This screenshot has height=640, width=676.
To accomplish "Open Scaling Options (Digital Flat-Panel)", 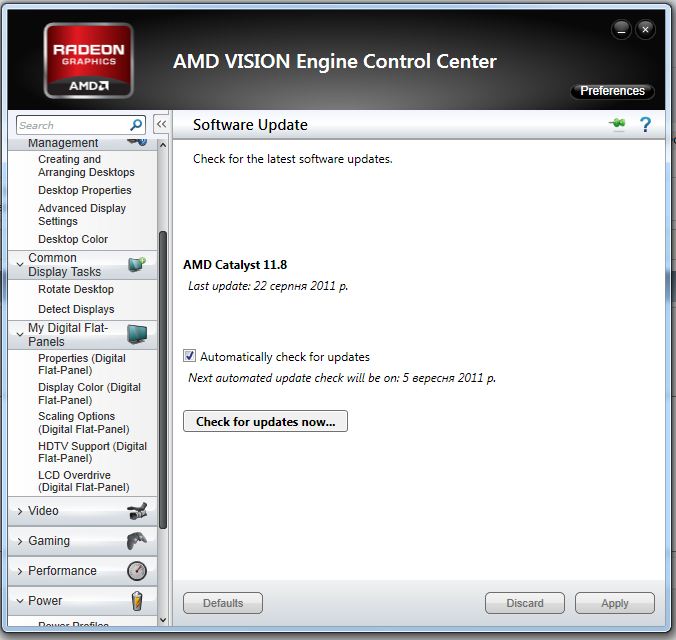I will (x=84, y=423).
